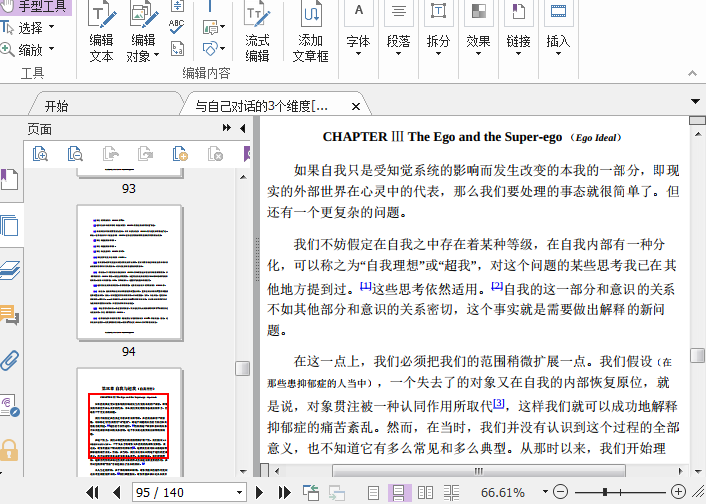Enlarge page thumbnails icon in Pages panel
The width and height of the screenshot is (706, 504).
click(40, 154)
